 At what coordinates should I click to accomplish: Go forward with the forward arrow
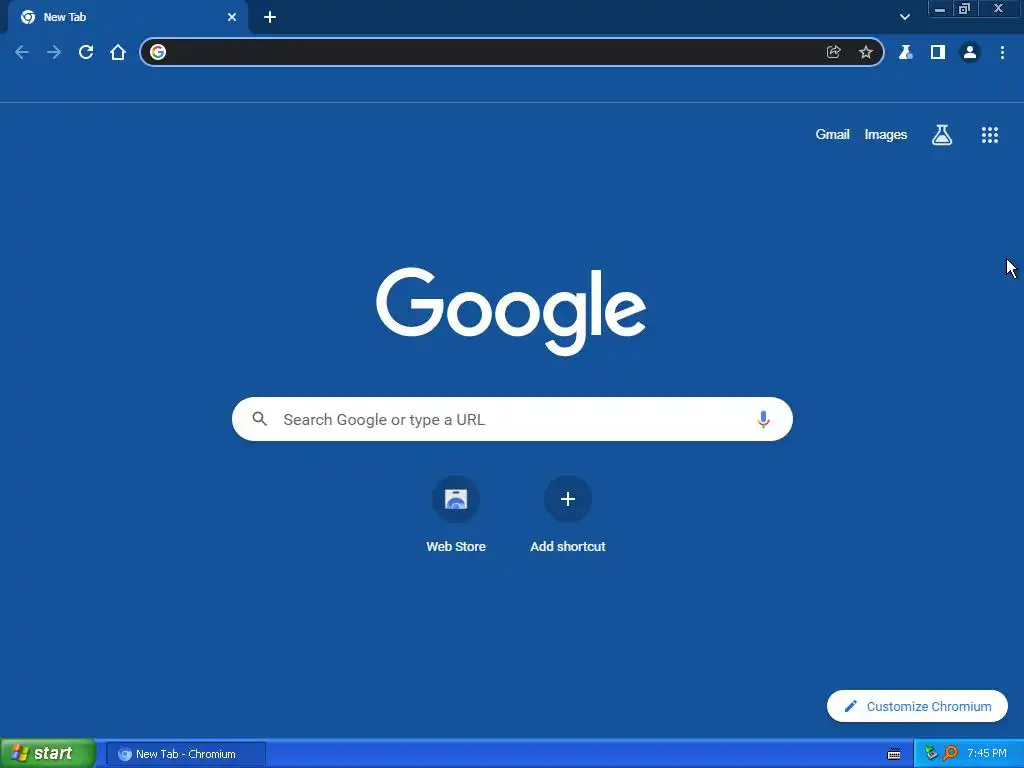[x=54, y=52]
